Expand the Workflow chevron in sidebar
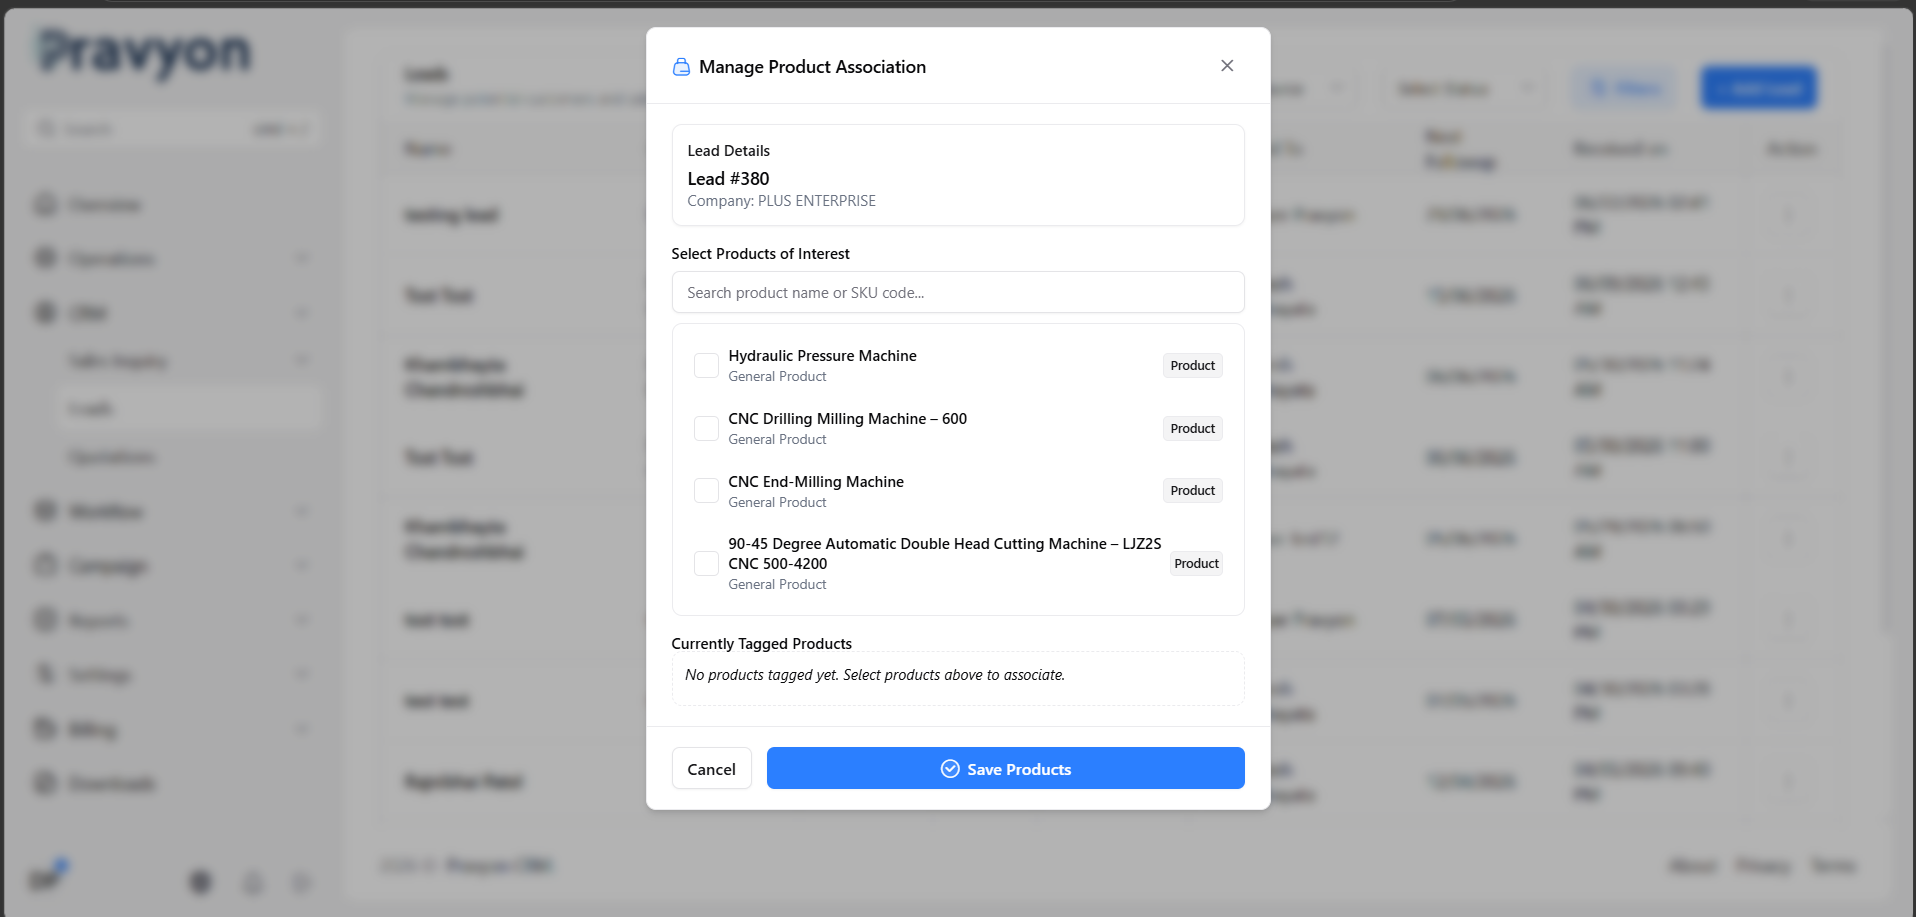The image size is (1916, 917). pyautogui.click(x=302, y=512)
